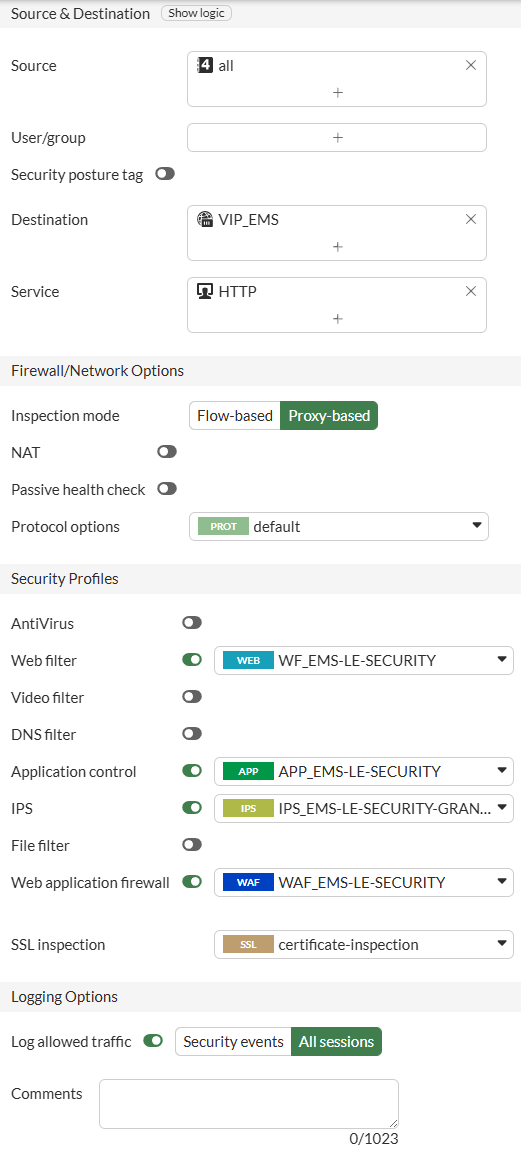Add another destination address

[x=338, y=246]
